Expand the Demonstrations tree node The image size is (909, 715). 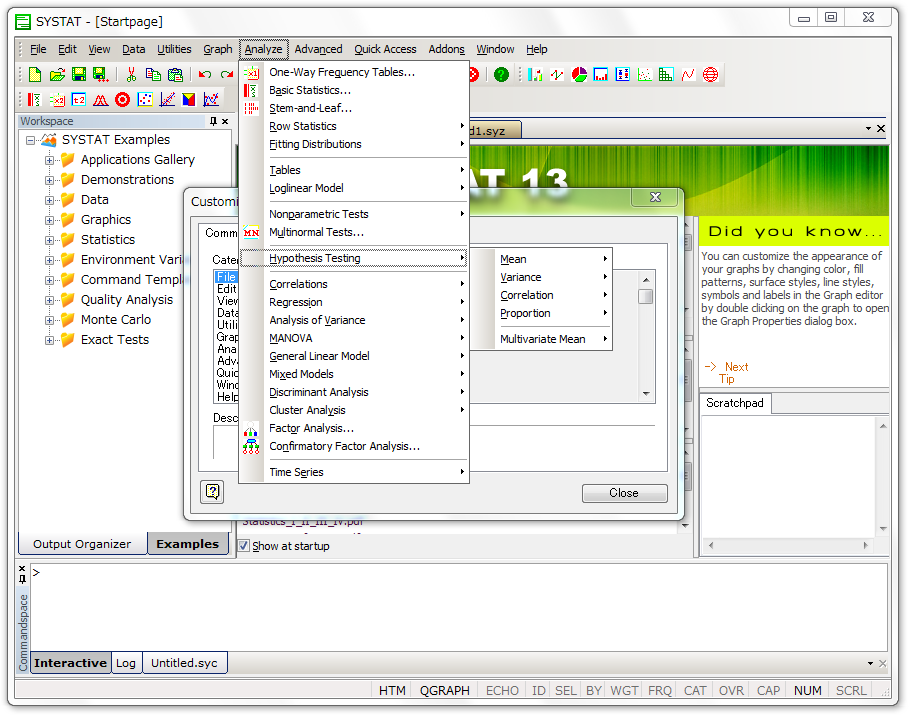click(49, 180)
